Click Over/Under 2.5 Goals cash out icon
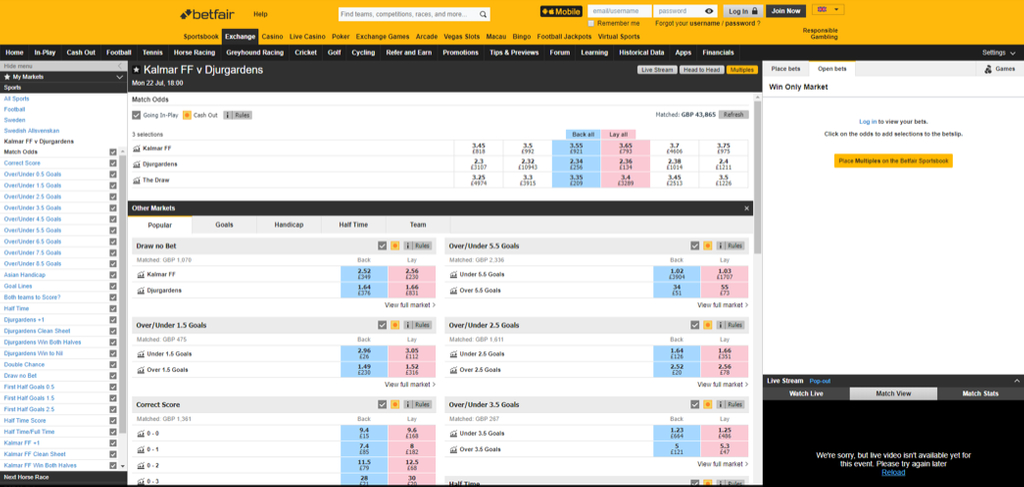1024x487 pixels. [x=707, y=325]
